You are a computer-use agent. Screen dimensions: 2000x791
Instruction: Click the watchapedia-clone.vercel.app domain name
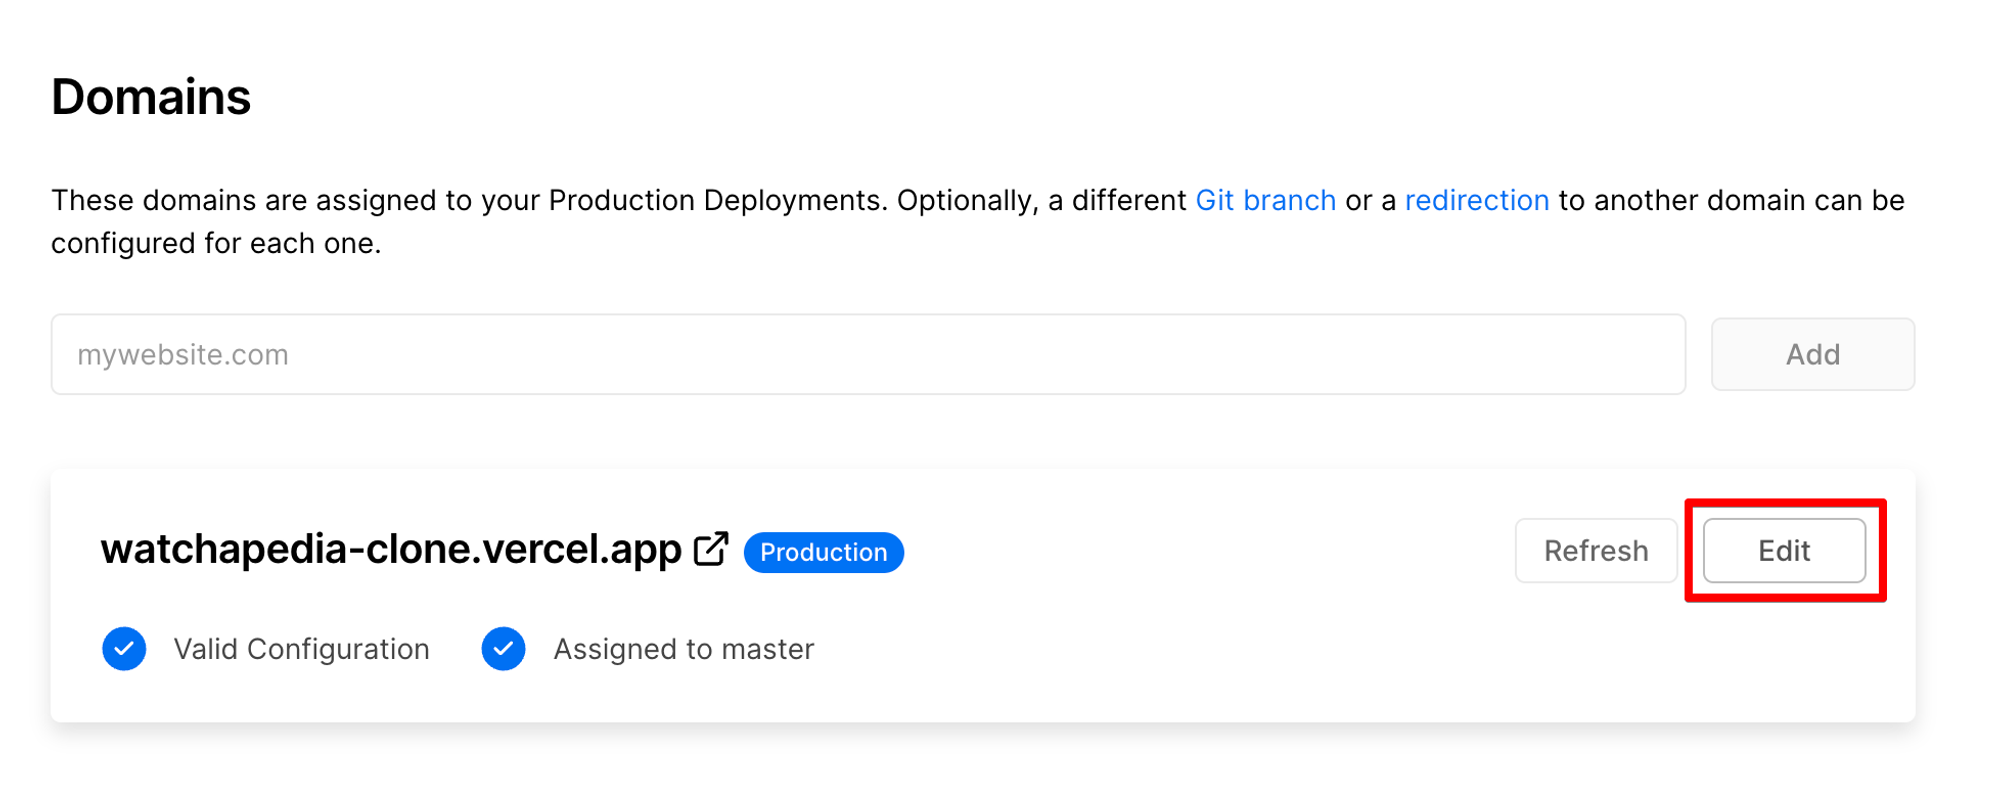coord(390,549)
